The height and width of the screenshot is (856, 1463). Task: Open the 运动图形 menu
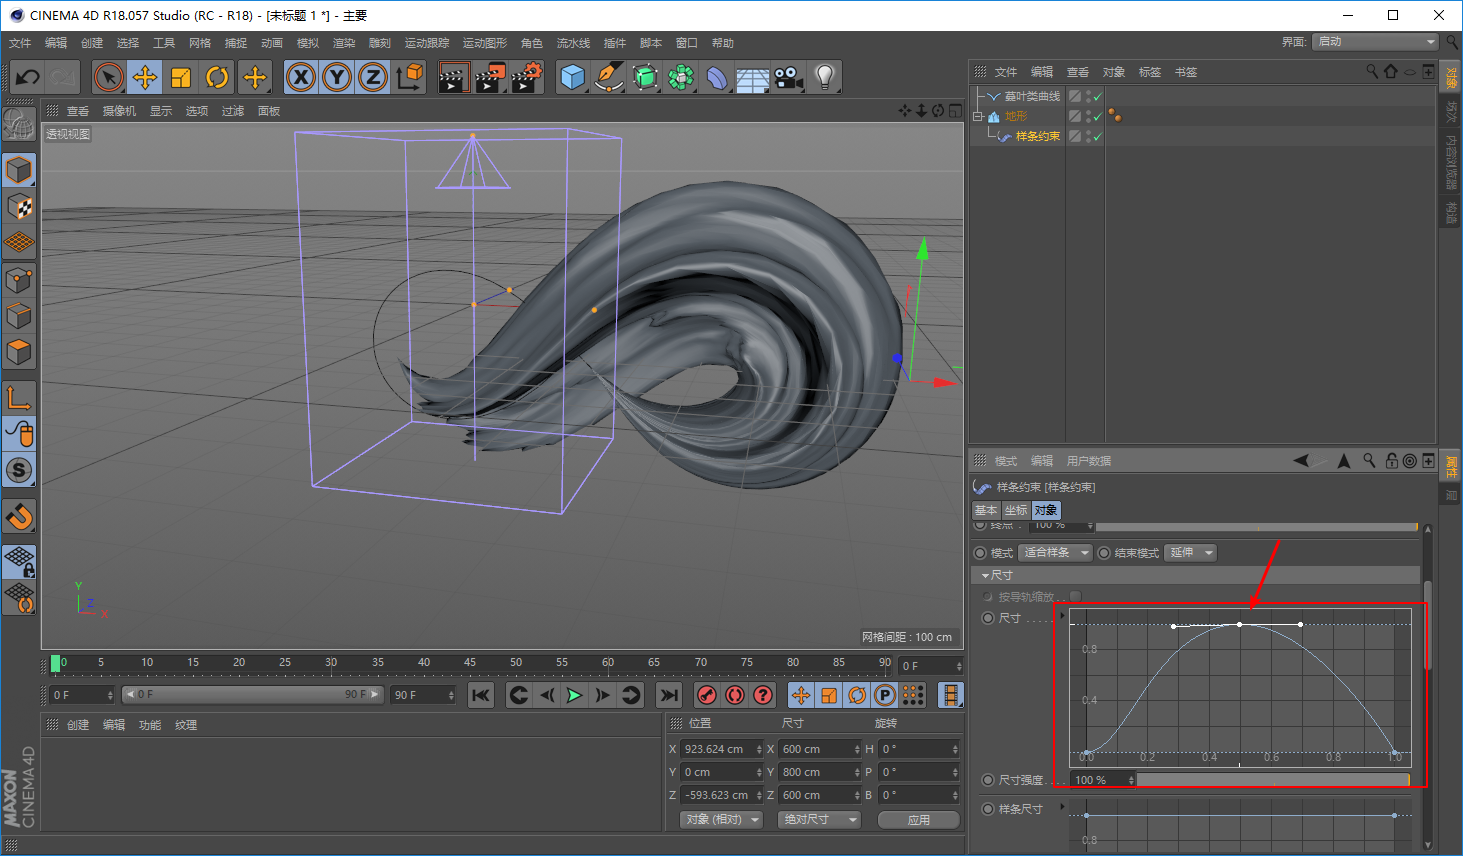(x=485, y=43)
